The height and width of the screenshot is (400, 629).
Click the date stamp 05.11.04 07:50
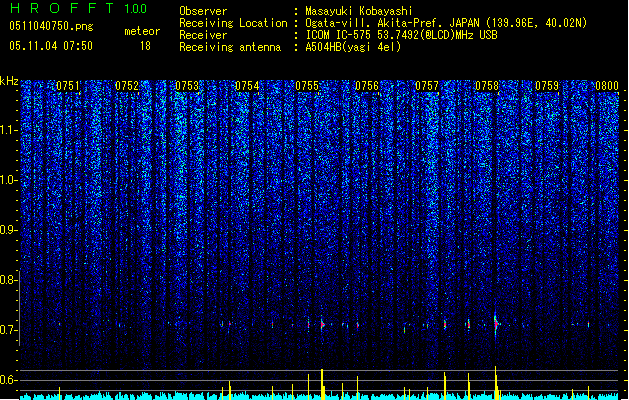tap(51, 46)
